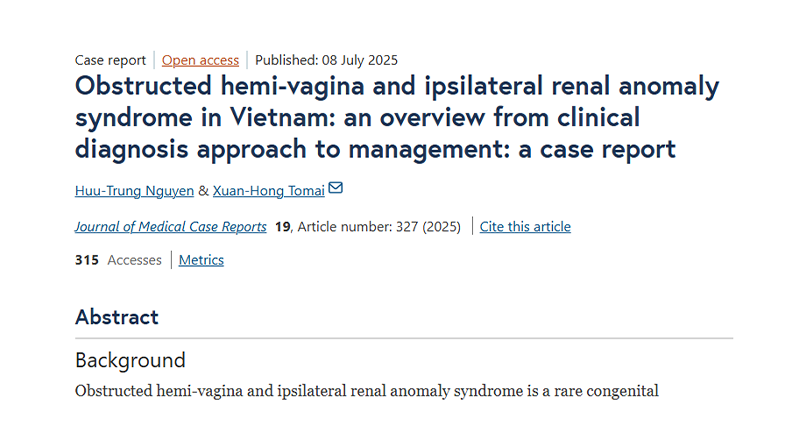Screen dimensions: 800x448
Task: Click the Abstract section heading
Action: (x=117, y=317)
